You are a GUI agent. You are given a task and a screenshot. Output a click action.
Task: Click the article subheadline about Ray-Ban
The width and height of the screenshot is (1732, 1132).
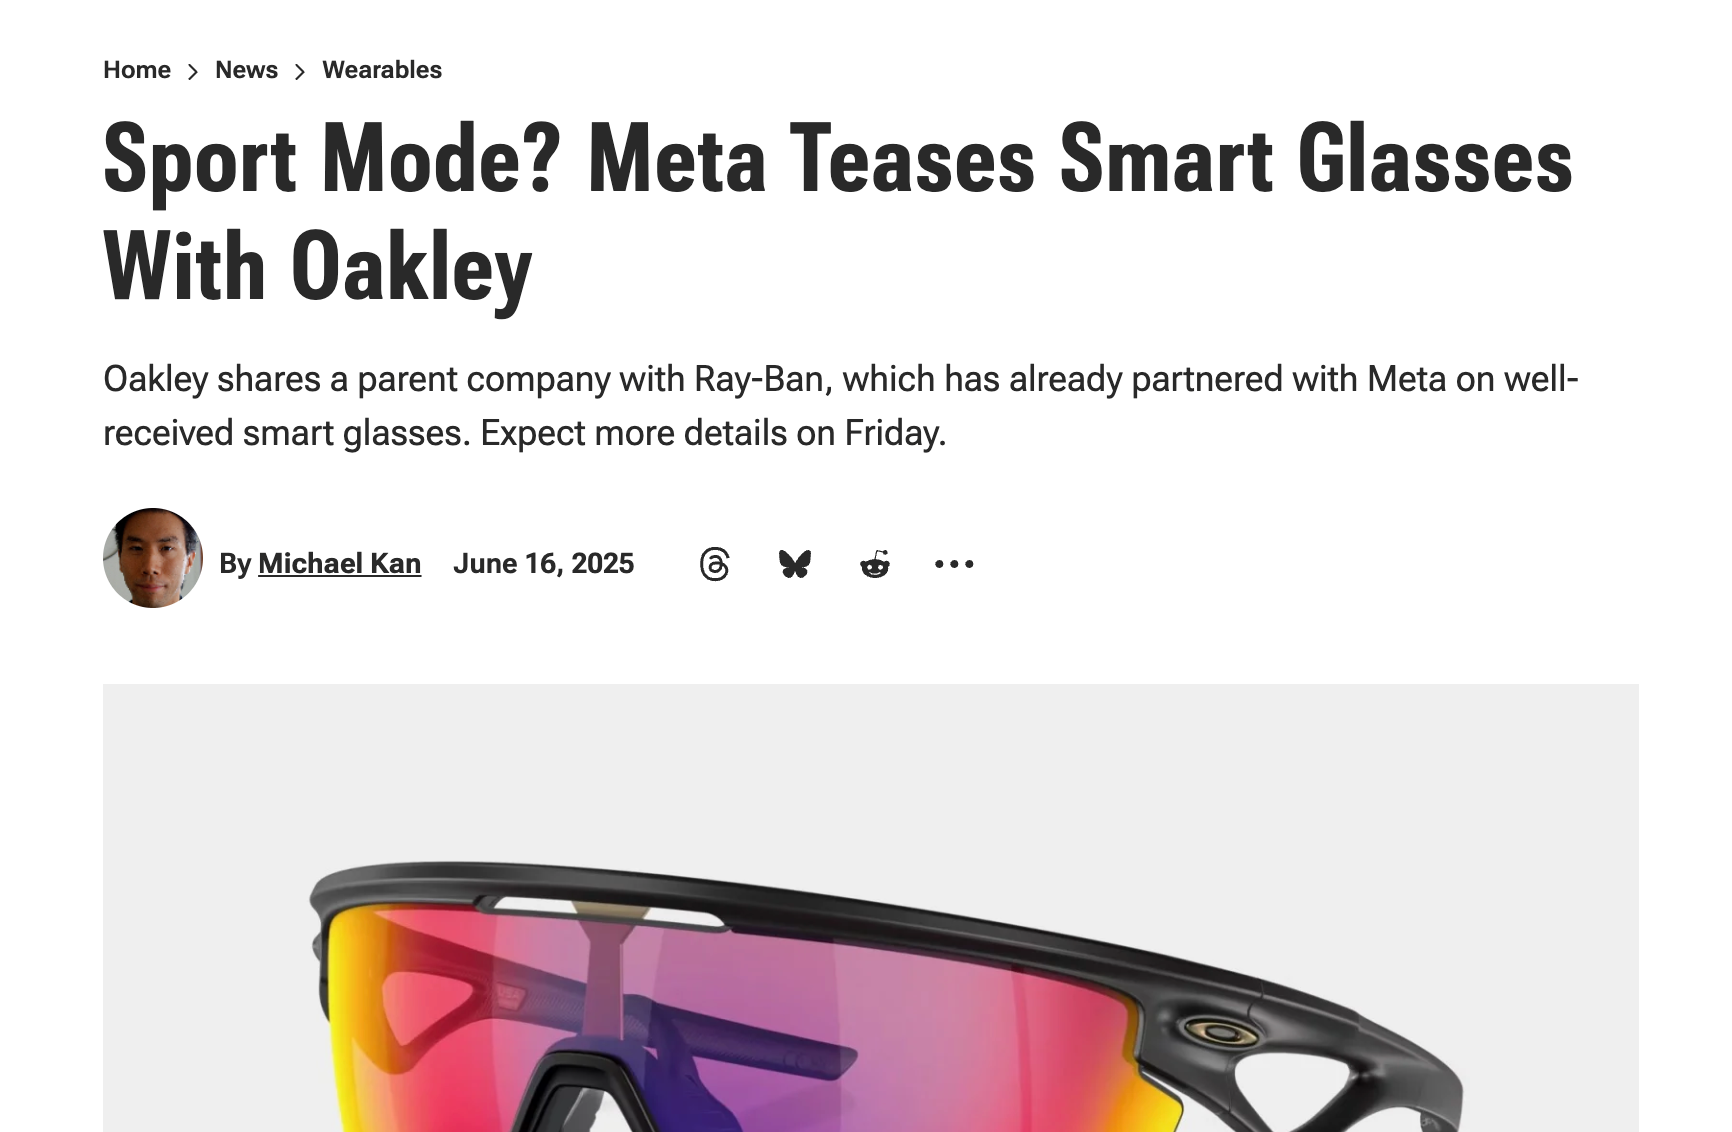[840, 406]
